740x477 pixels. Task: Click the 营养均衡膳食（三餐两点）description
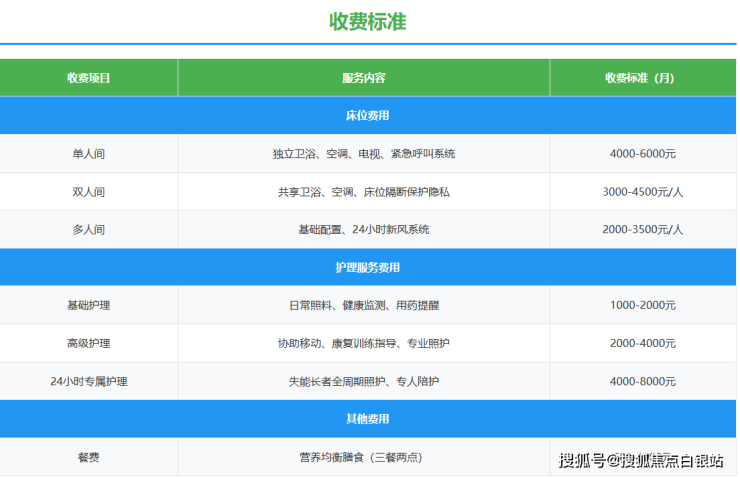click(x=363, y=458)
